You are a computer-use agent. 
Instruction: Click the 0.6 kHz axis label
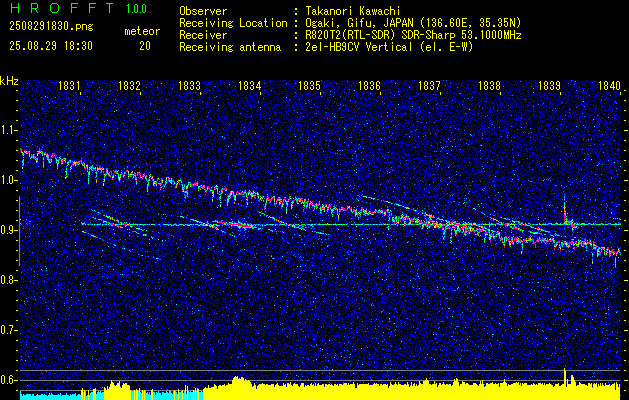point(8,380)
